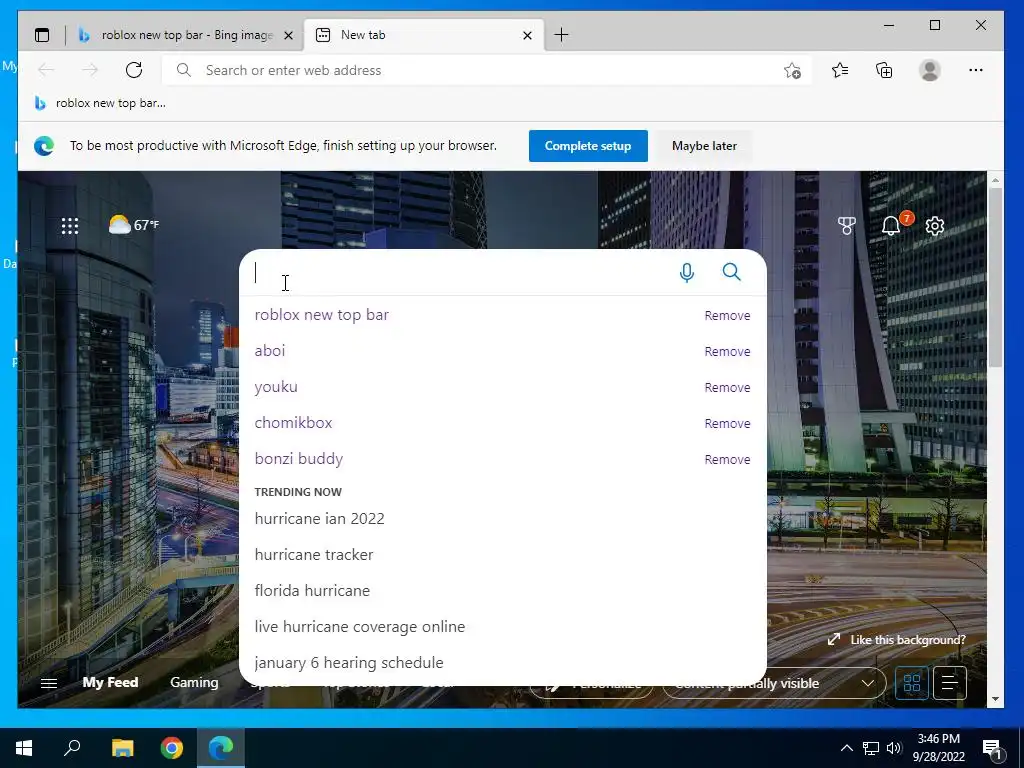Click the Microsoft Edge taskbar icon
1024x768 pixels.
pos(221,748)
